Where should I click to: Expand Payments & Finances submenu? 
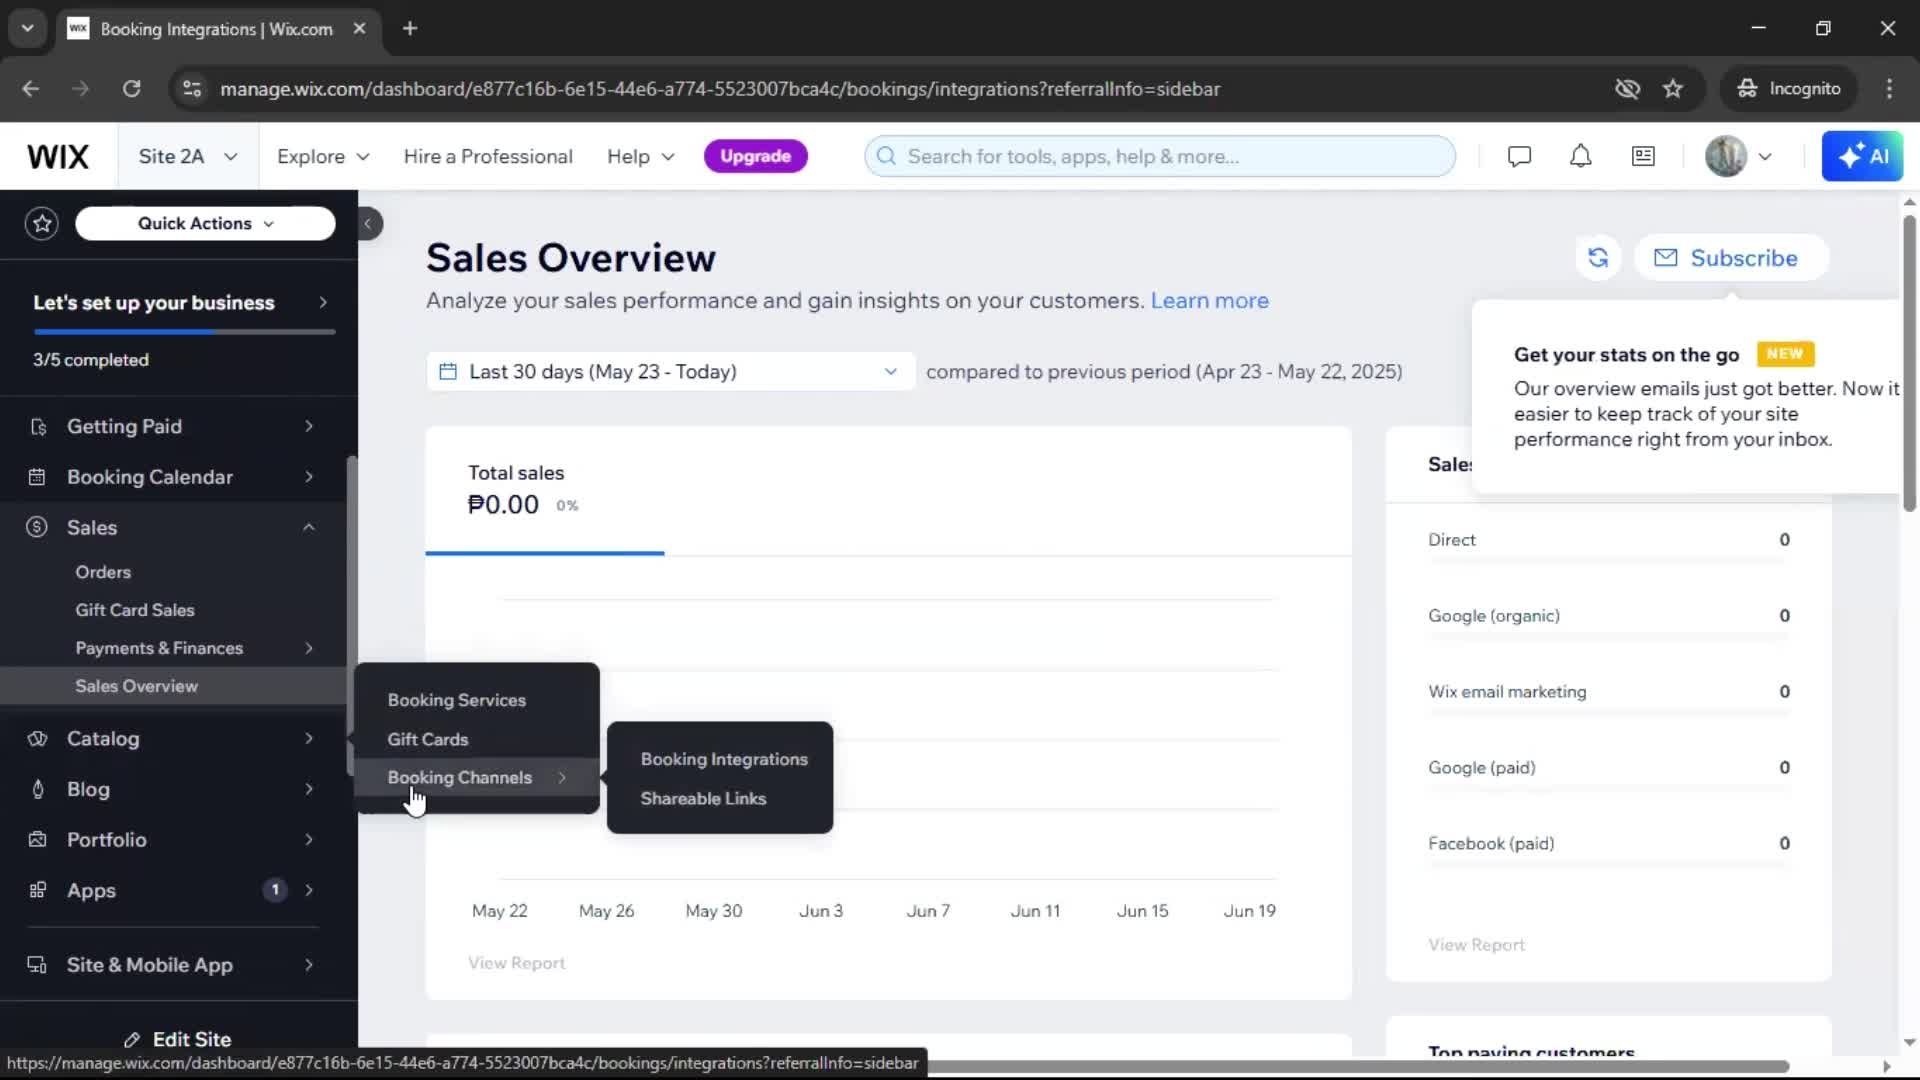pyautogui.click(x=309, y=648)
